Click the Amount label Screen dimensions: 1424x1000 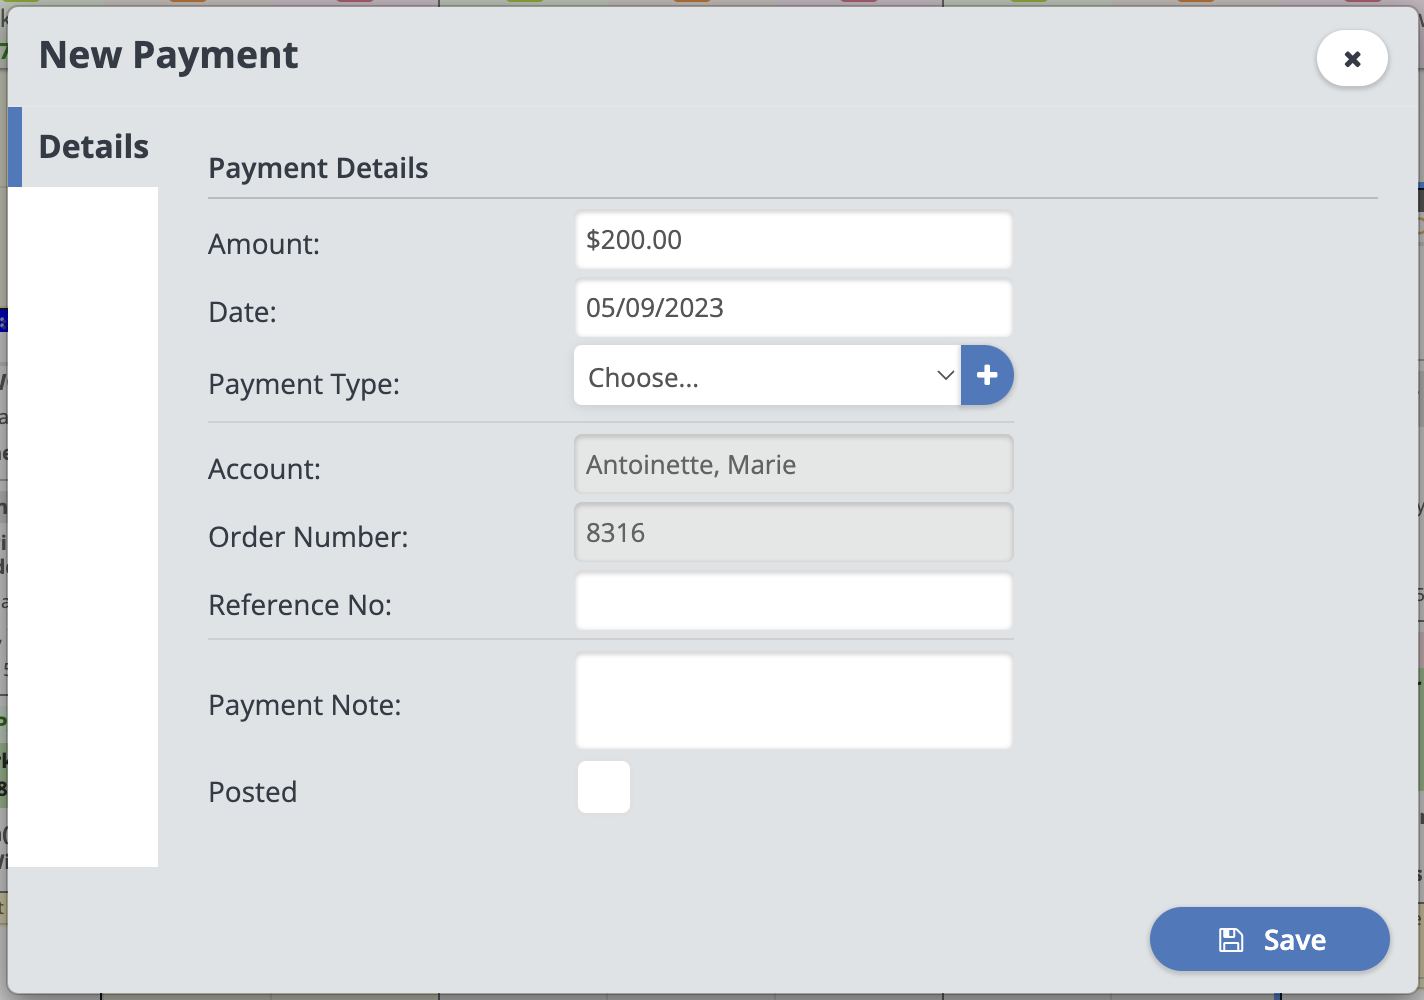tap(263, 244)
